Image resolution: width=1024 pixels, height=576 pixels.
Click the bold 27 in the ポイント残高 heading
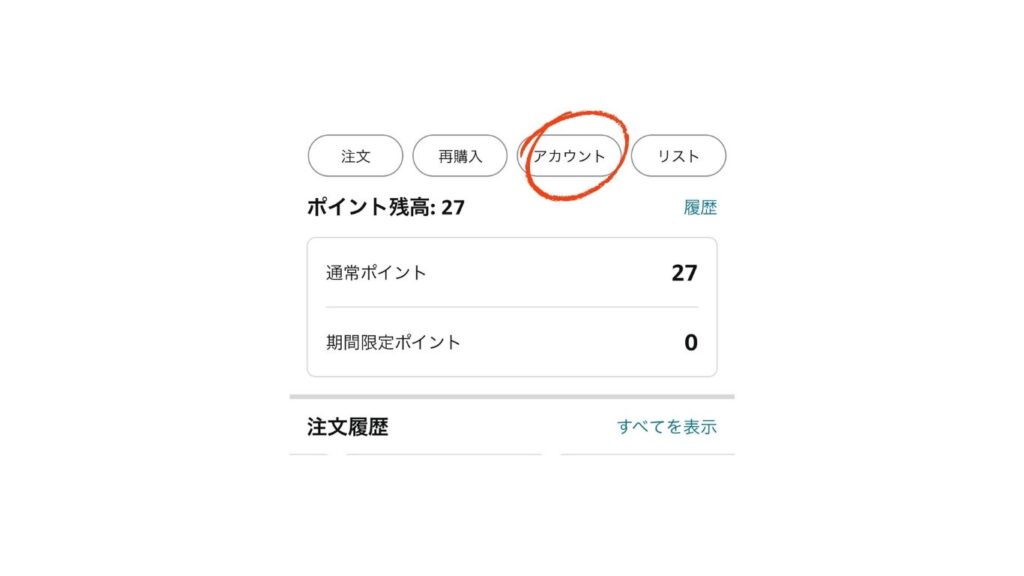[453, 208]
